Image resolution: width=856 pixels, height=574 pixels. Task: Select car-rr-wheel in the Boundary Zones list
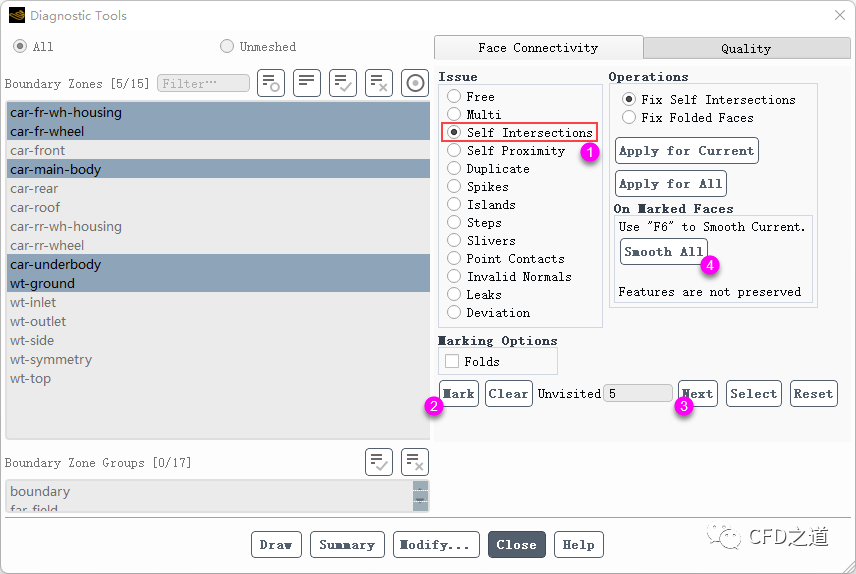47,246
